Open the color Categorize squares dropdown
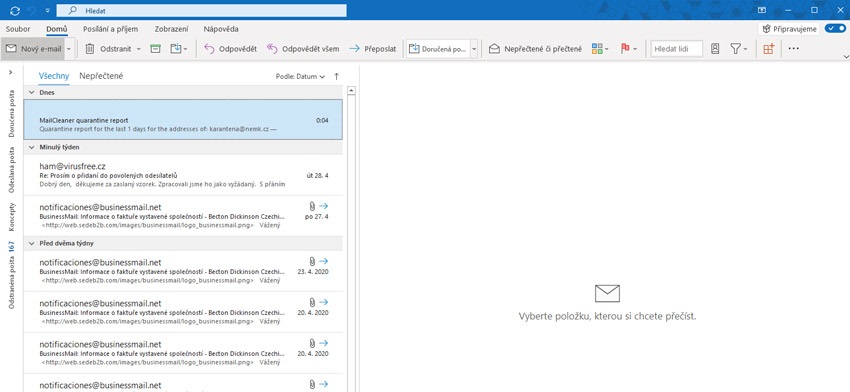The width and height of the screenshot is (850, 392). (600, 49)
